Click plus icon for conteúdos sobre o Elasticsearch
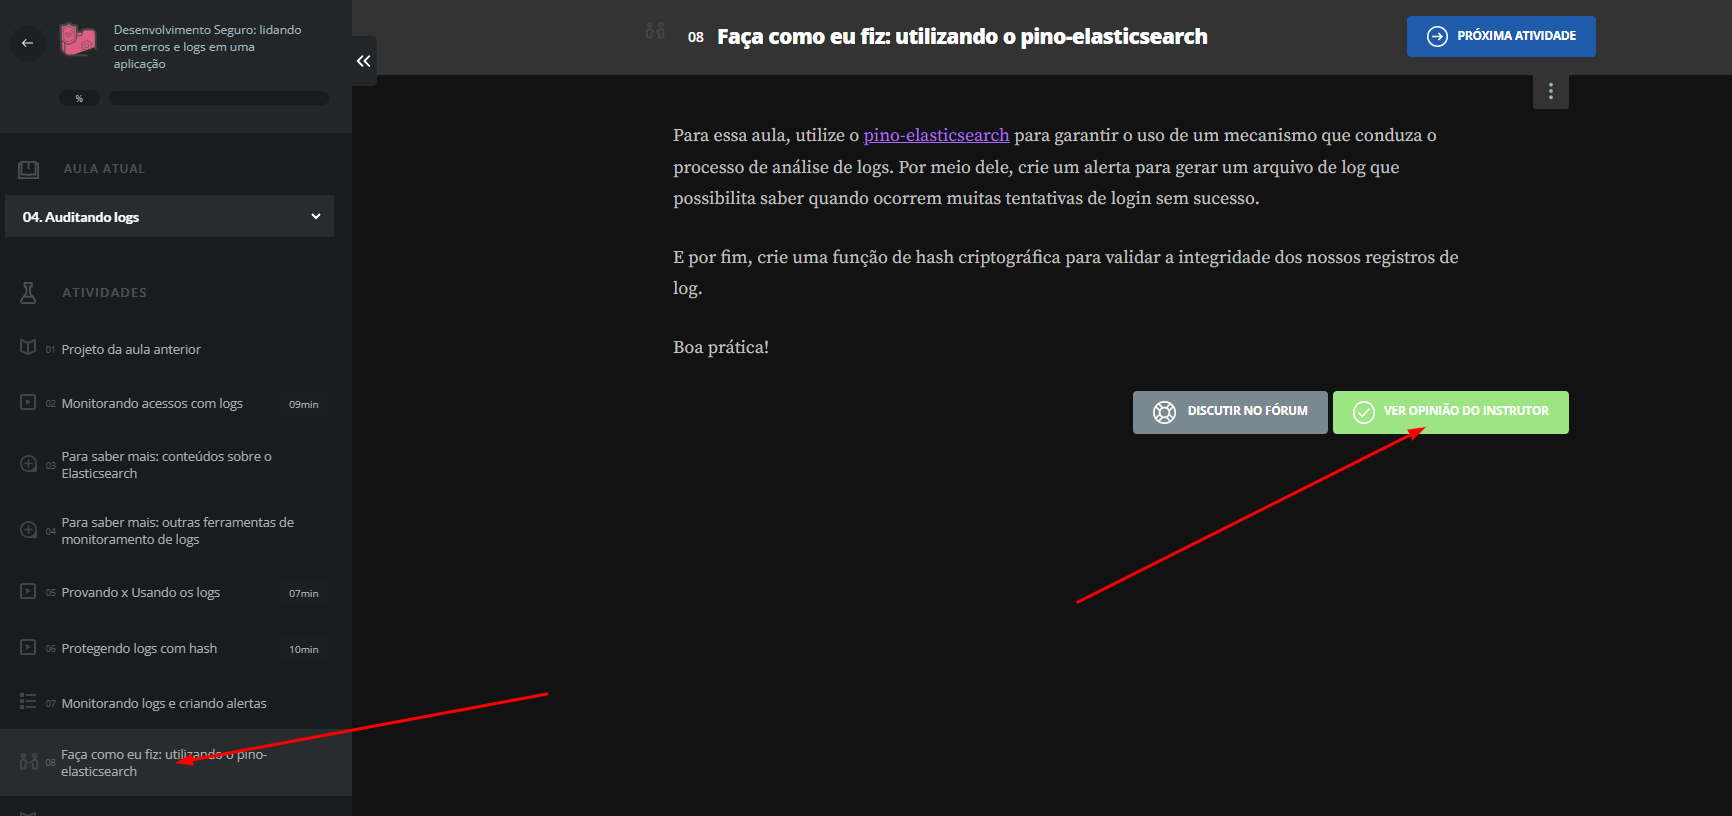Image resolution: width=1732 pixels, height=816 pixels. [28, 464]
